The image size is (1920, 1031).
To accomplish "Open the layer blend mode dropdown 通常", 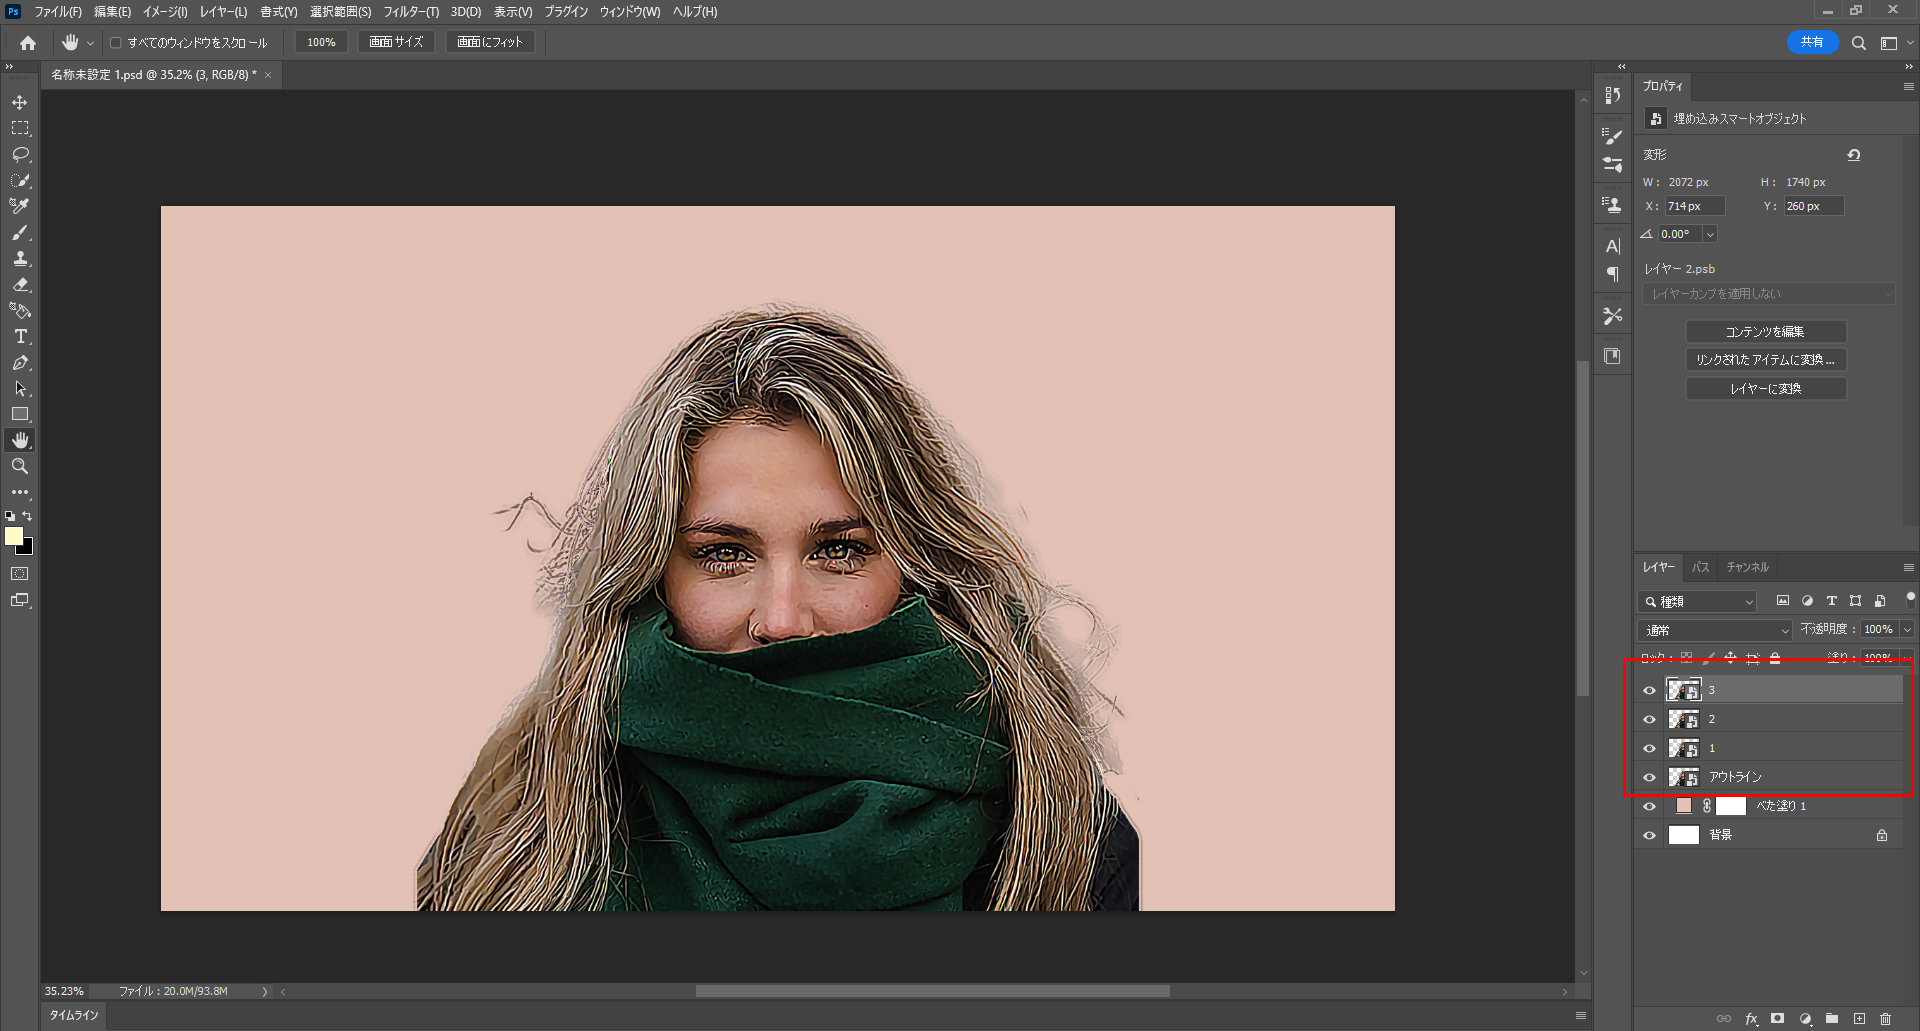I will (x=1714, y=630).
